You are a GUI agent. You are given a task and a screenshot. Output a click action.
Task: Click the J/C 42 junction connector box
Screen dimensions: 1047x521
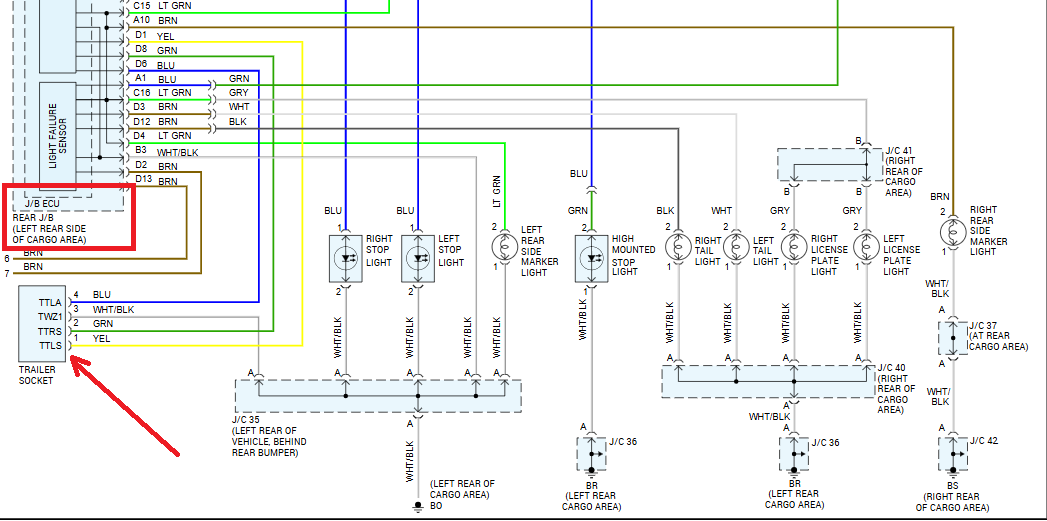click(952, 453)
